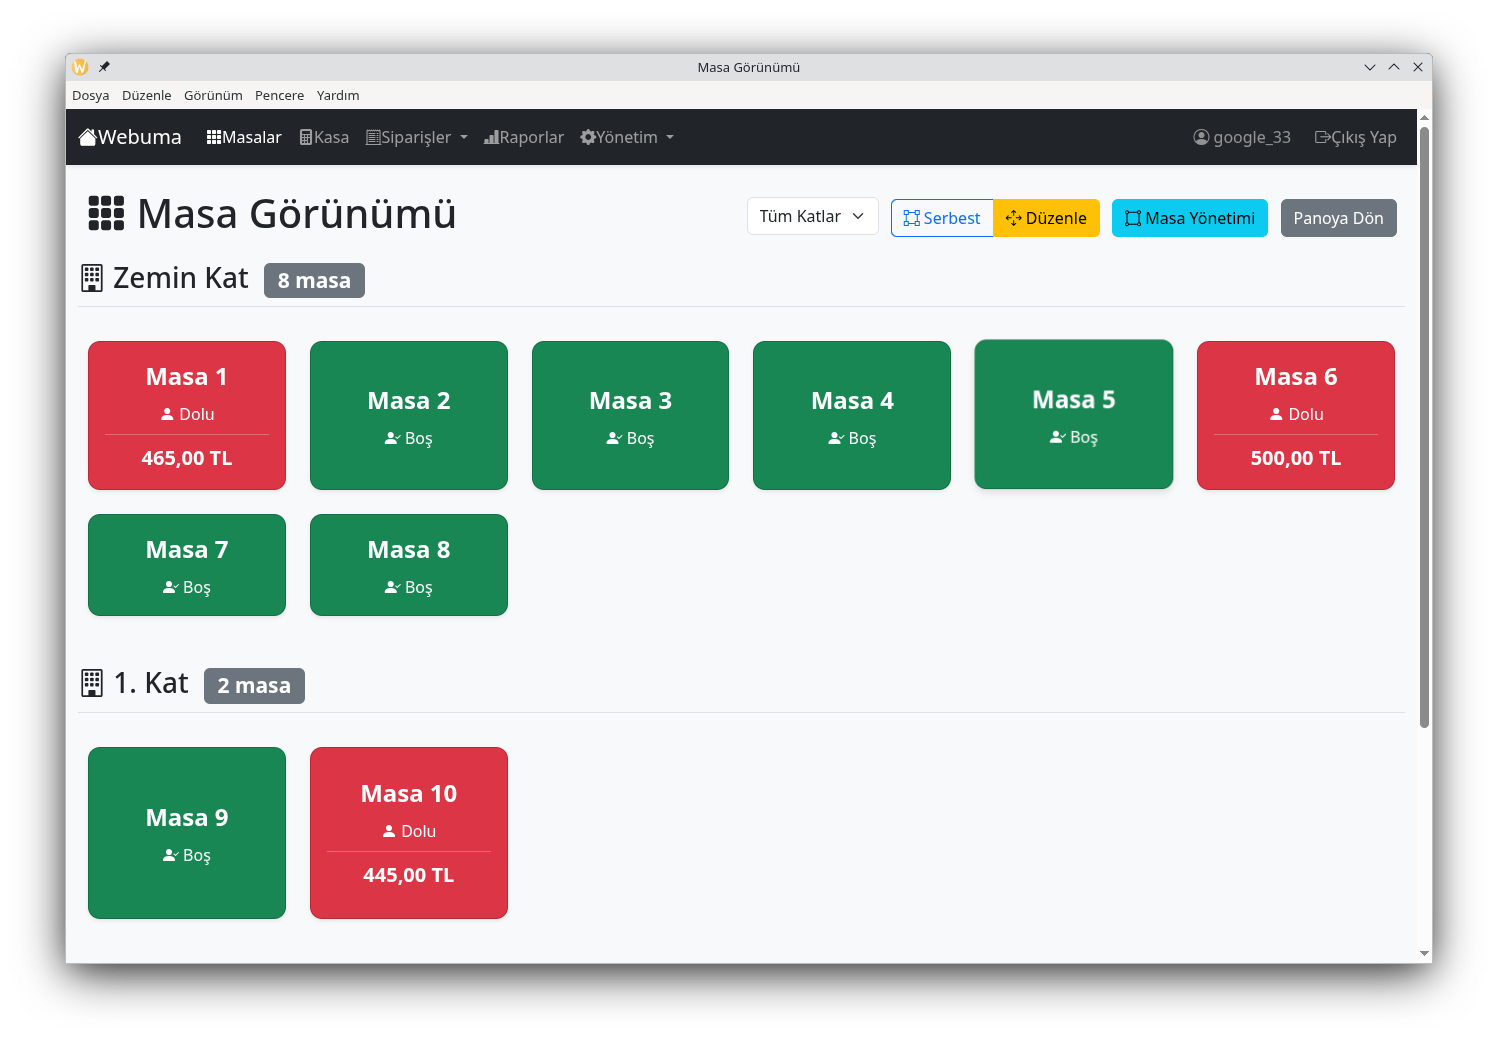The width and height of the screenshot is (1498, 1041).
Task: Click the Masa Görünümü grid icon
Action: (x=105, y=213)
